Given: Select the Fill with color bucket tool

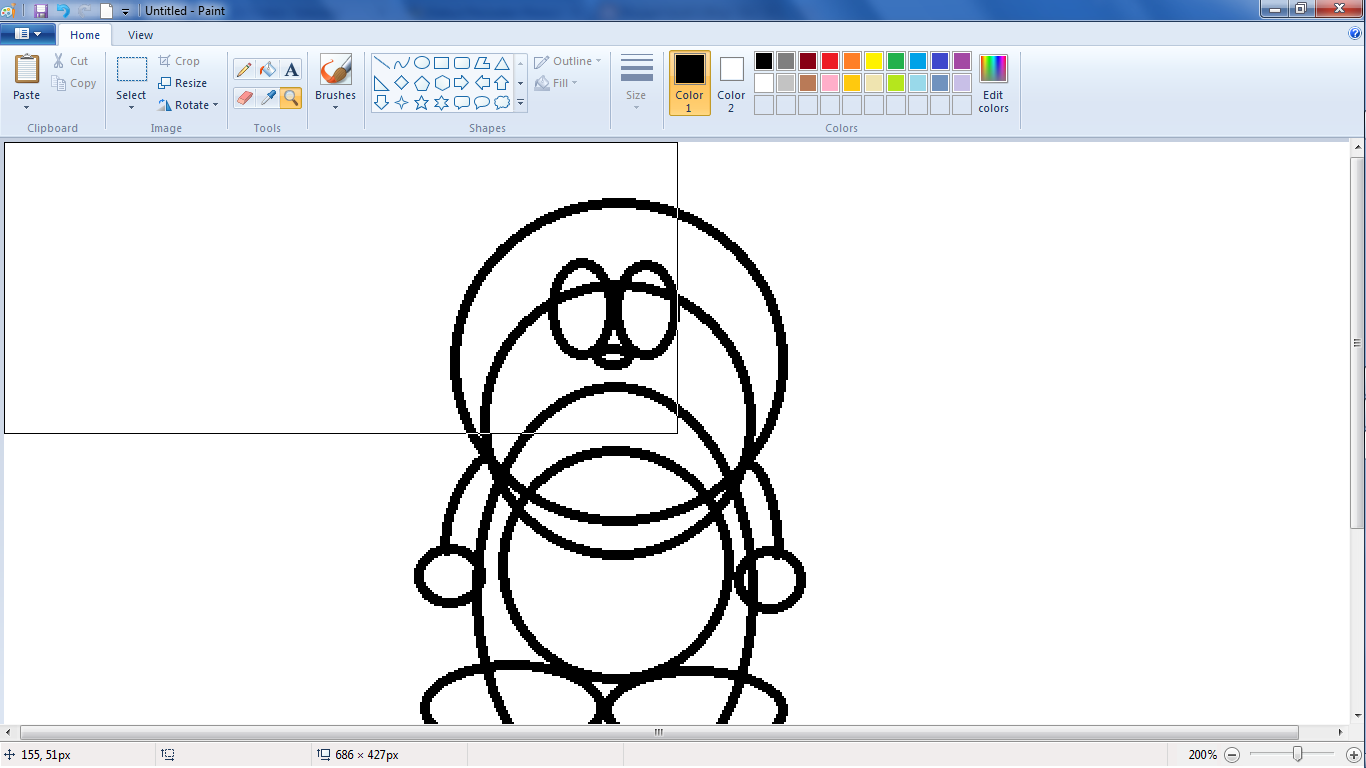Looking at the screenshot, I should (x=267, y=69).
